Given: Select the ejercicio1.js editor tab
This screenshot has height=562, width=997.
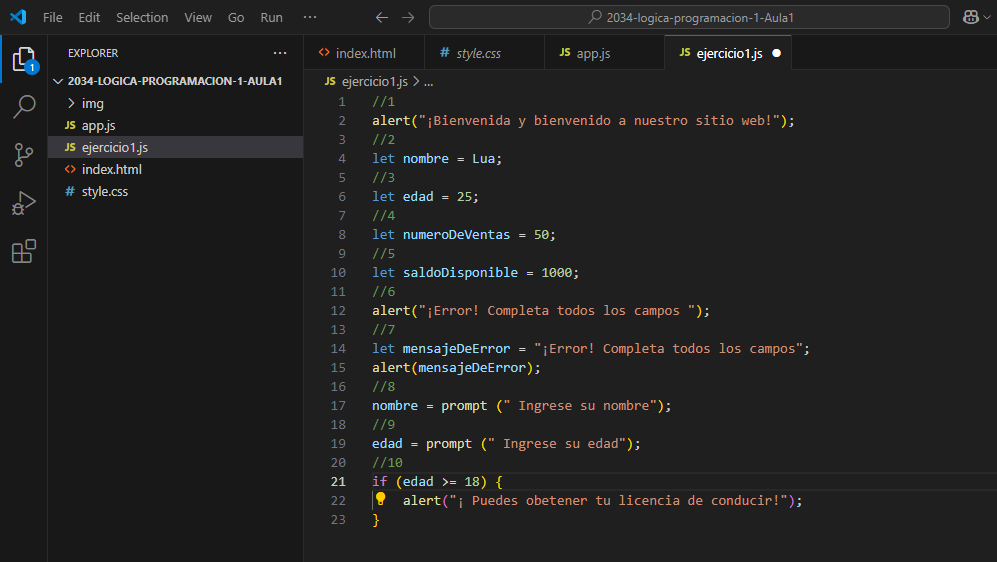Looking at the screenshot, I should pyautogui.click(x=728, y=53).
